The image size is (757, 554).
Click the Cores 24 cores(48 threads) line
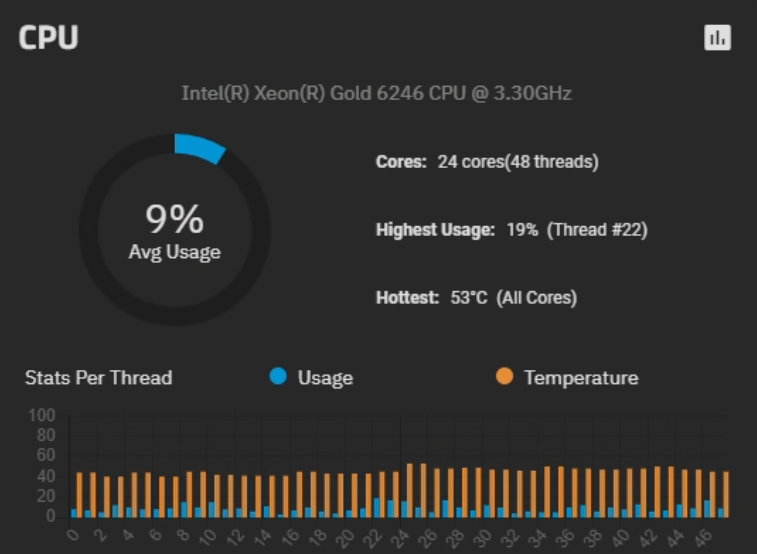pos(487,162)
